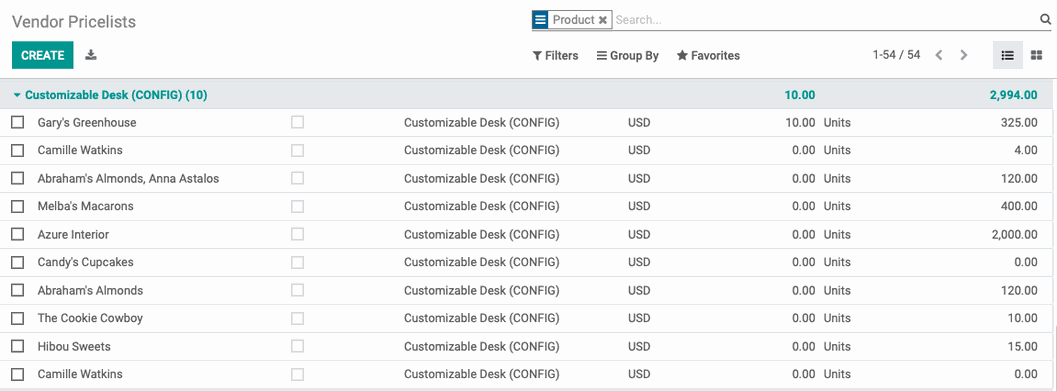Click the 325.00 price cell

[1019, 123]
